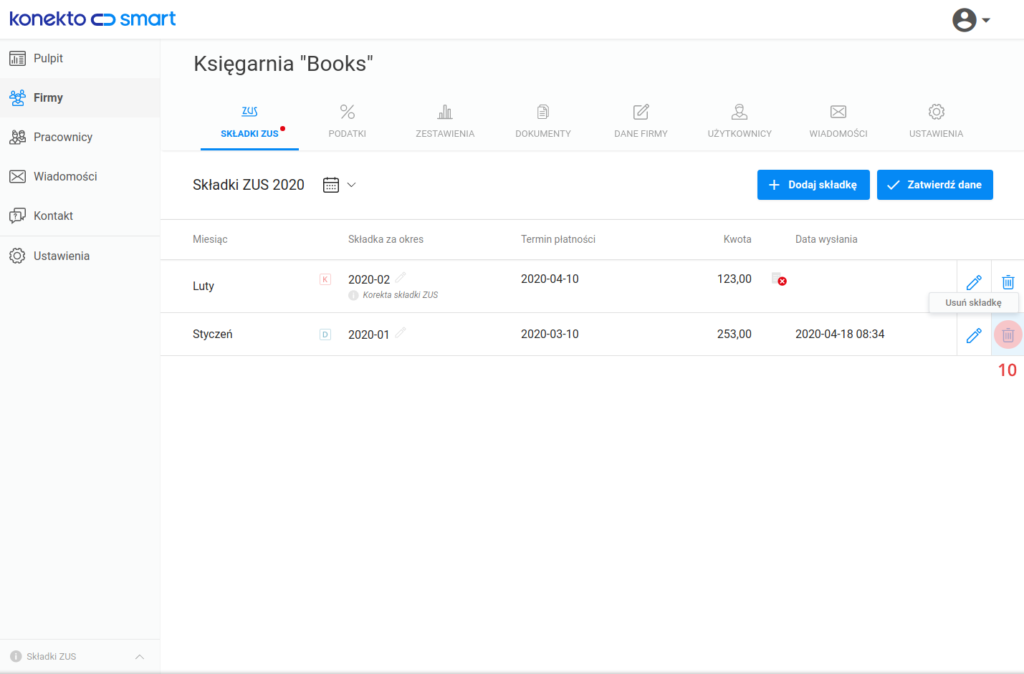
Task: Delete the Luty contribution with trash icon
Action: pyautogui.click(x=1008, y=281)
